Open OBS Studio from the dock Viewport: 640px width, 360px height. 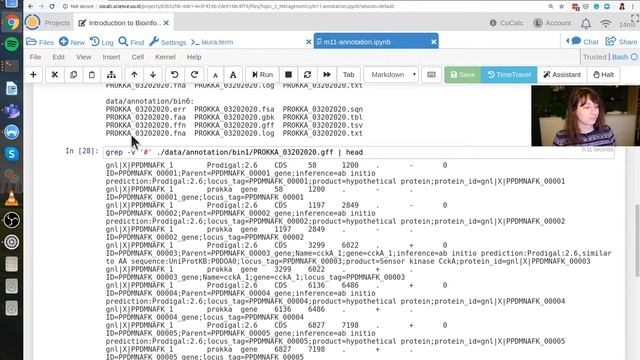(x=11, y=220)
